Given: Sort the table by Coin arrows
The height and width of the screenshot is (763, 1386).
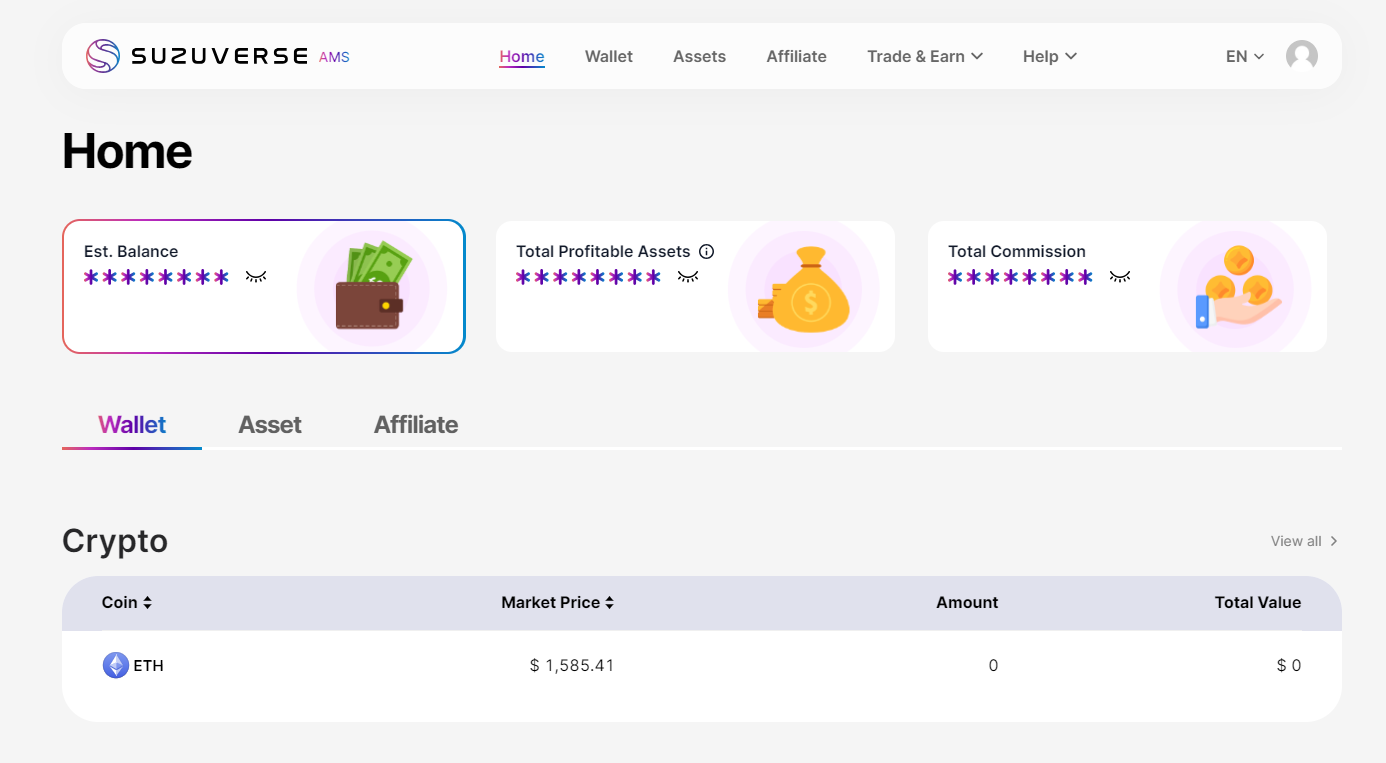Looking at the screenshot, I should 147,603.
